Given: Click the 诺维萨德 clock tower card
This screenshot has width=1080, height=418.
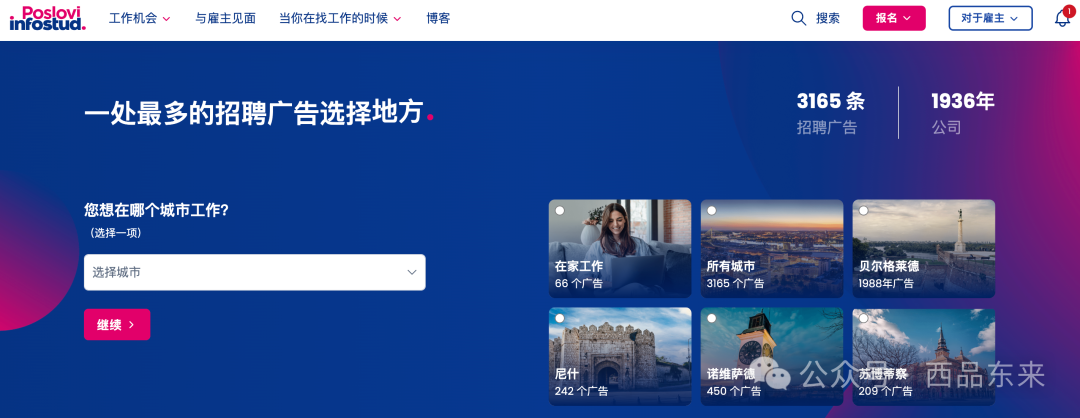Looking at the screenshot, I should [x=771, y=356].
